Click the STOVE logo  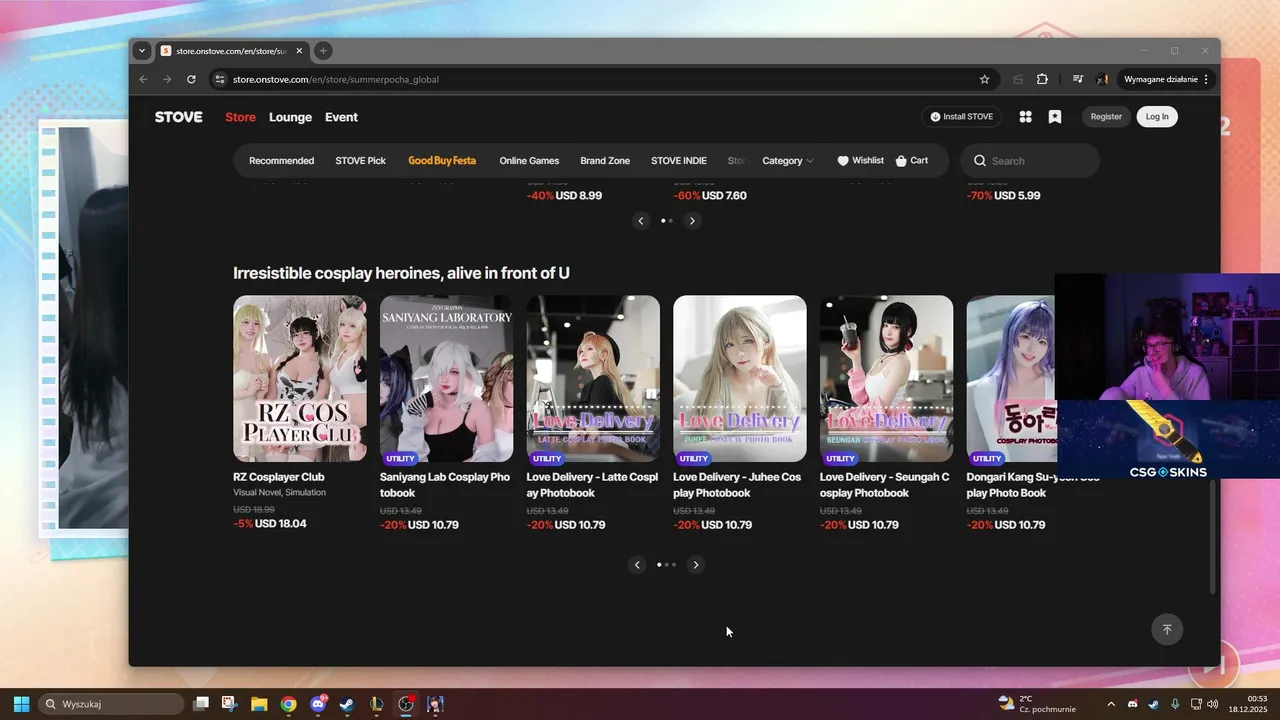(x=179, y=117)
